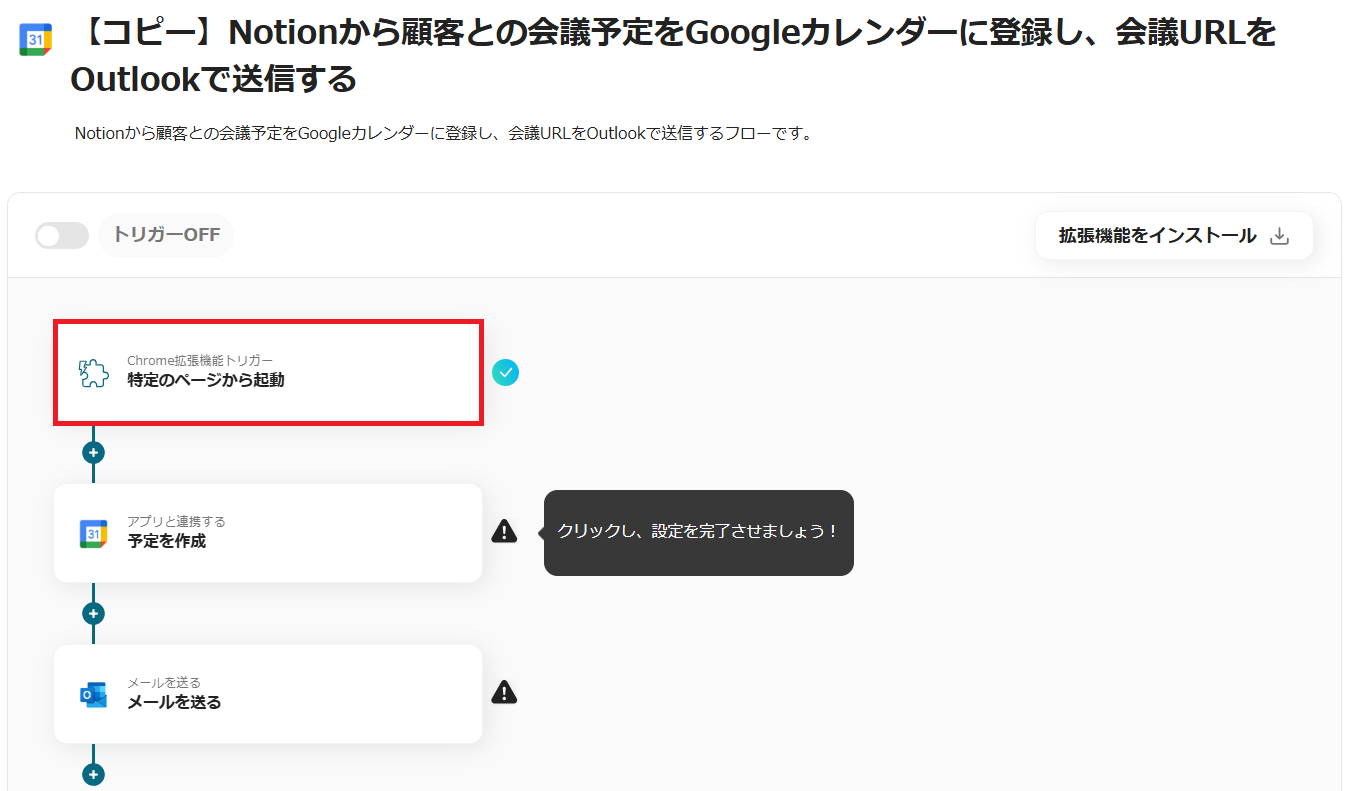This screenshot has width=1352, height=791.
Task: Click the teal checkmark next to the trigger step
Action: [505, 373]
